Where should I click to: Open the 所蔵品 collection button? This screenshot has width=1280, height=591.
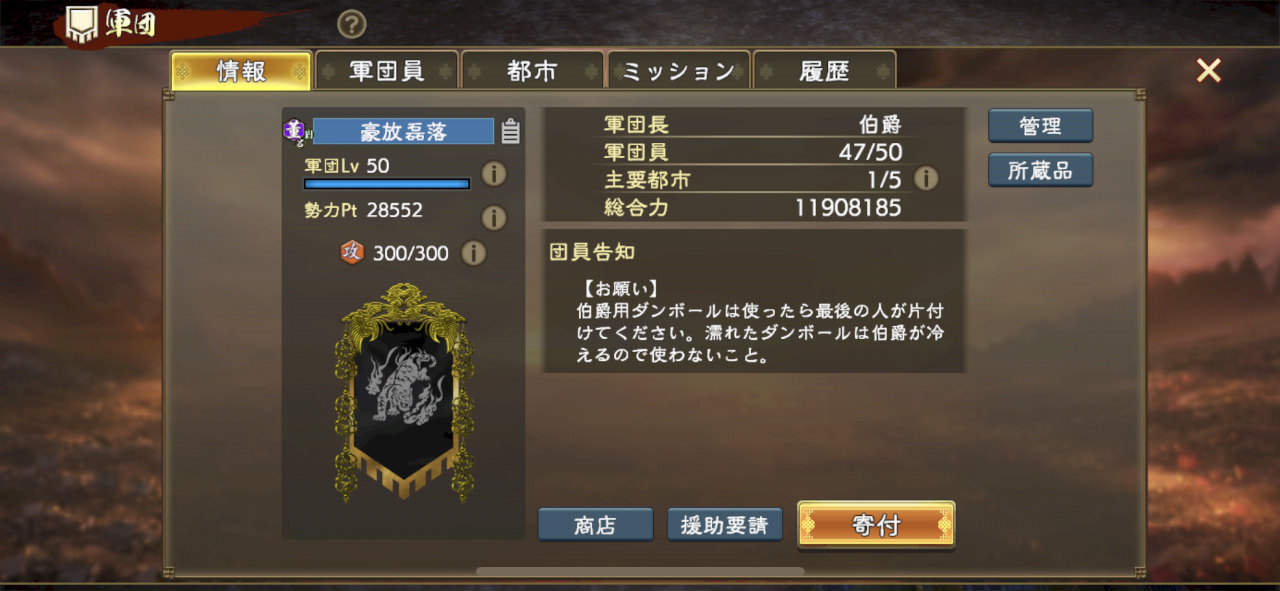tap(1040, 170)
